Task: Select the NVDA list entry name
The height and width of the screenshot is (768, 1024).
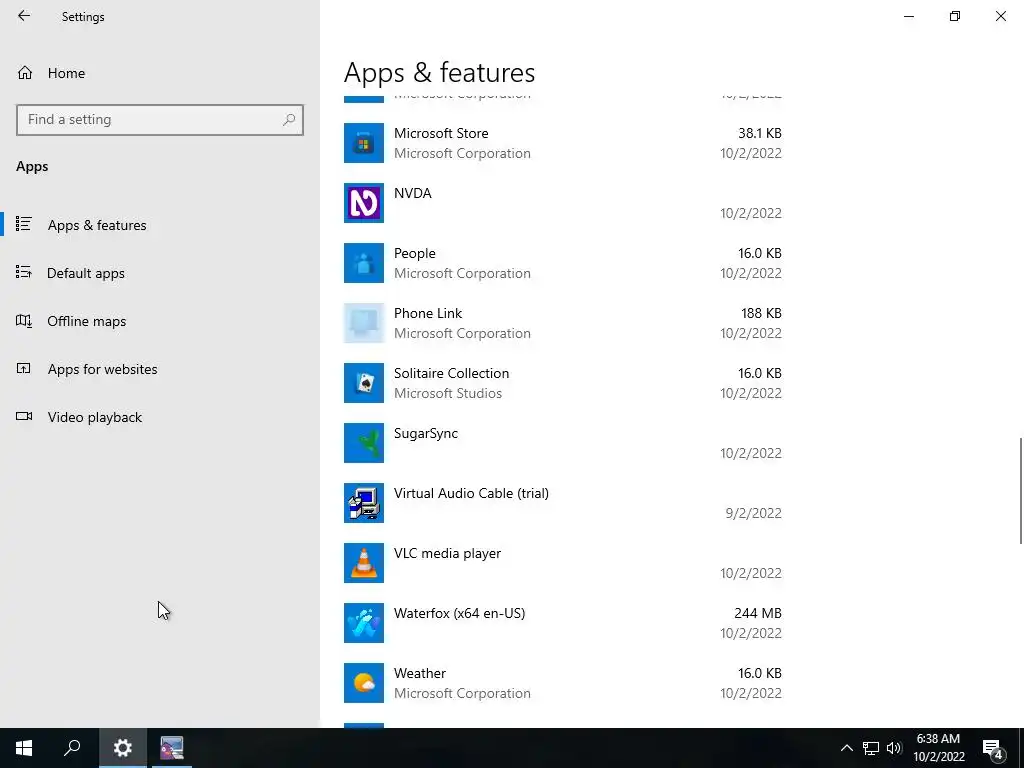Action: (413, 193)
